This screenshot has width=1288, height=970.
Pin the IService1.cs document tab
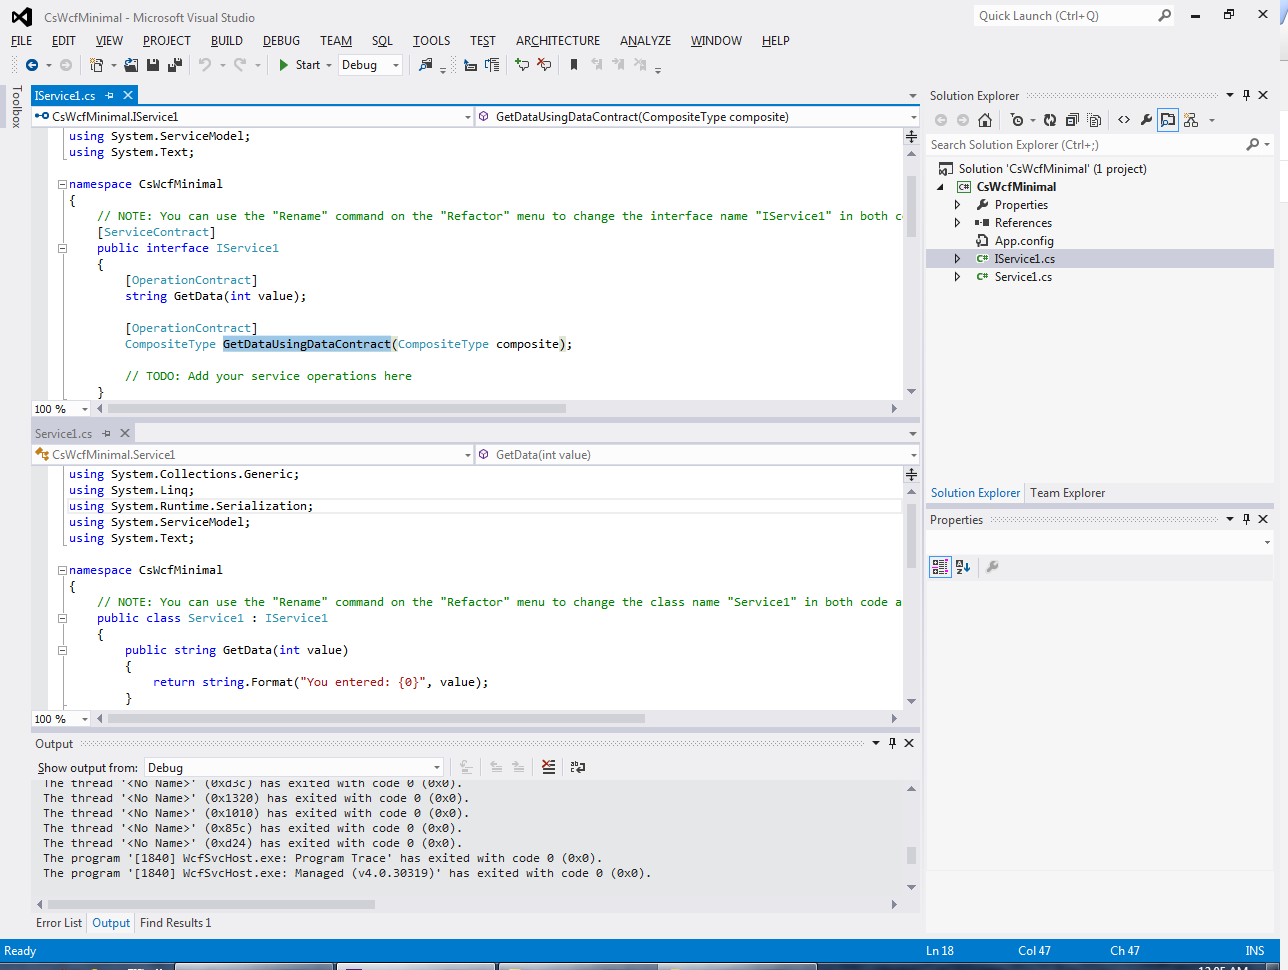point(110,94)
